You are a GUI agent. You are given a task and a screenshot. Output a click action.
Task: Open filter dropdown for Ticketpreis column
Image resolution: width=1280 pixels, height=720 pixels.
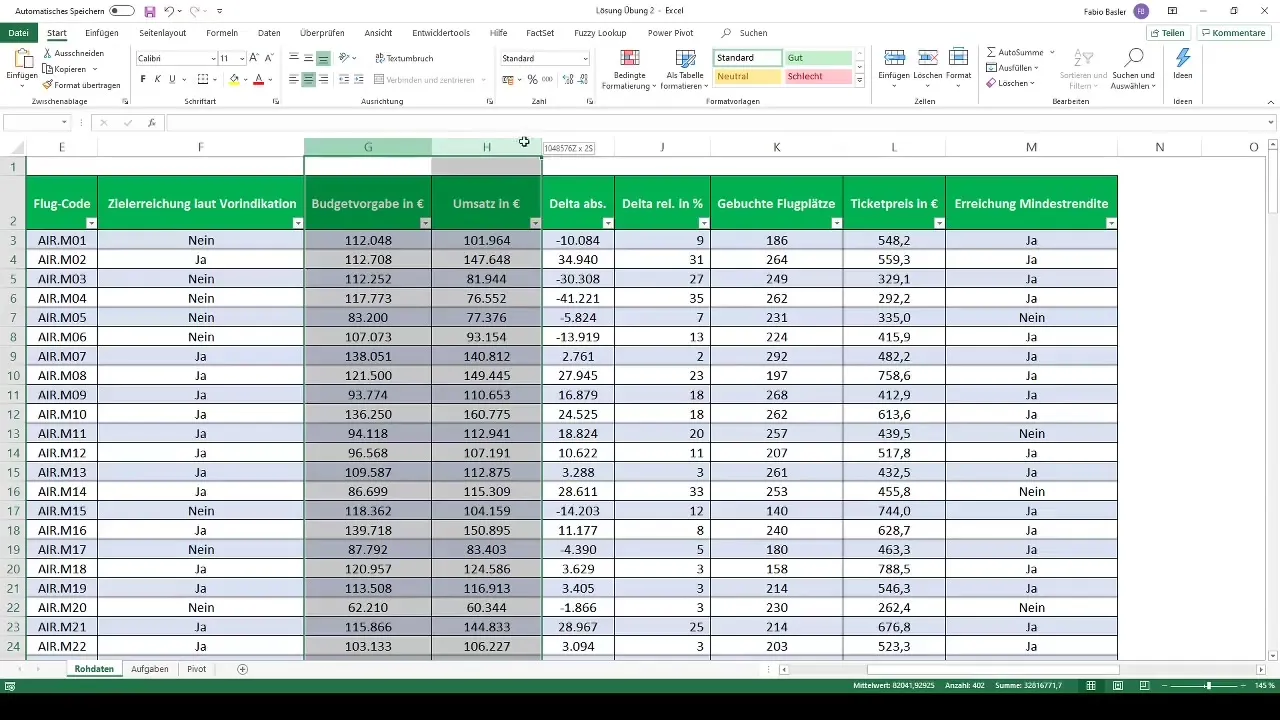coord(939,223)
